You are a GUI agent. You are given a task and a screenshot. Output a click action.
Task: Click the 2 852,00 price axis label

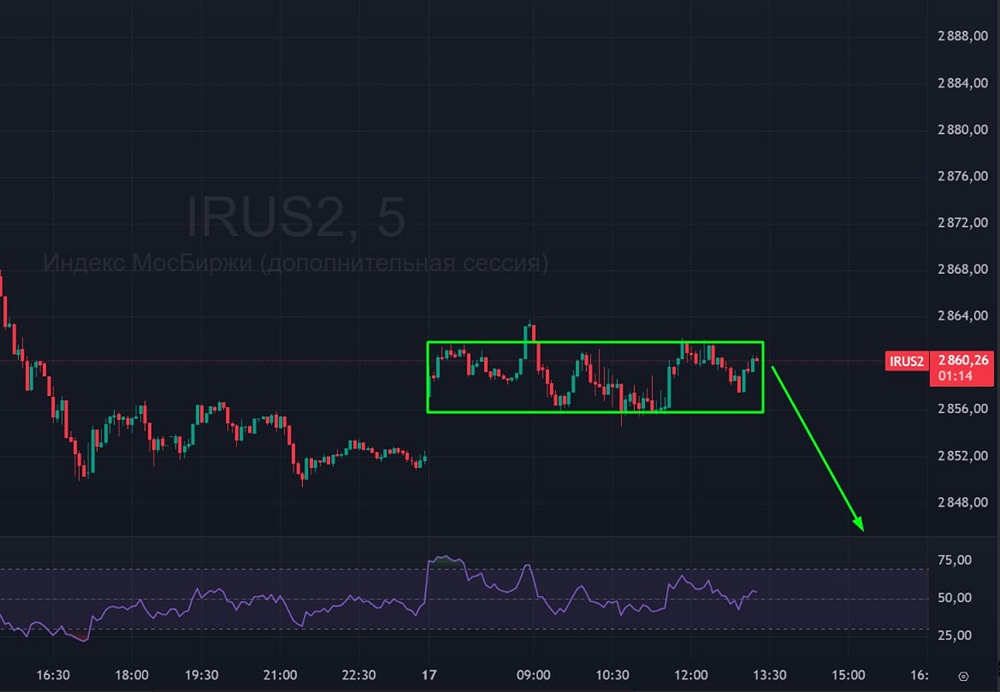[x=962, y=456]
